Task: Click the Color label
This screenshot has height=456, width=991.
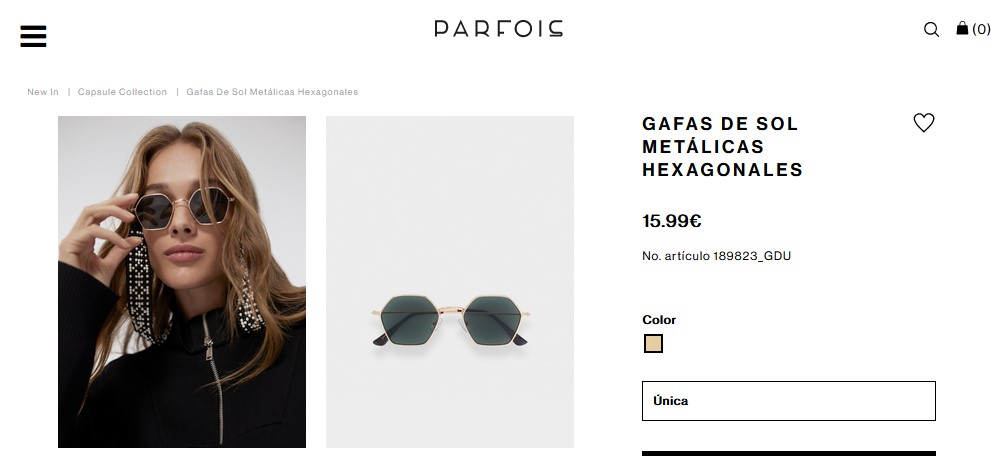Action: click(659, 320)
